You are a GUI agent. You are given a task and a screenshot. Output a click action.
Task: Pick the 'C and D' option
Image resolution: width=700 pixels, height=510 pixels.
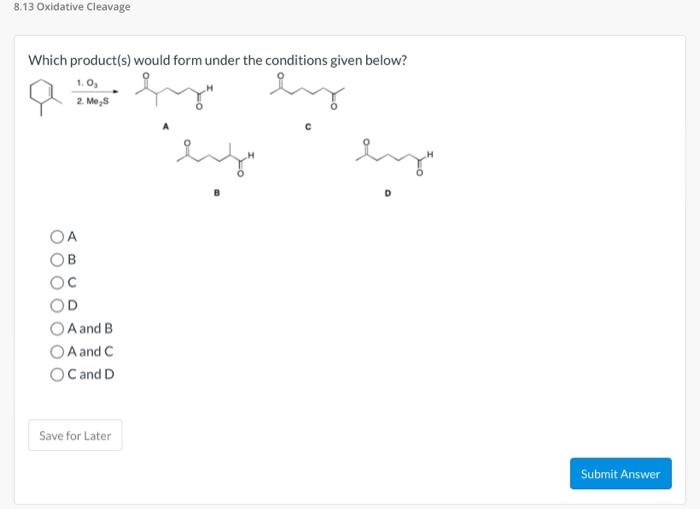[56, 375]
